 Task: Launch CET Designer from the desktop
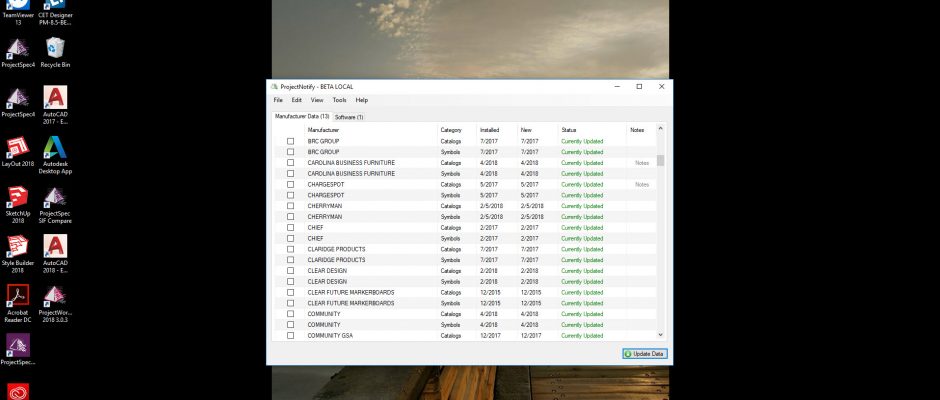coord(55,13)
